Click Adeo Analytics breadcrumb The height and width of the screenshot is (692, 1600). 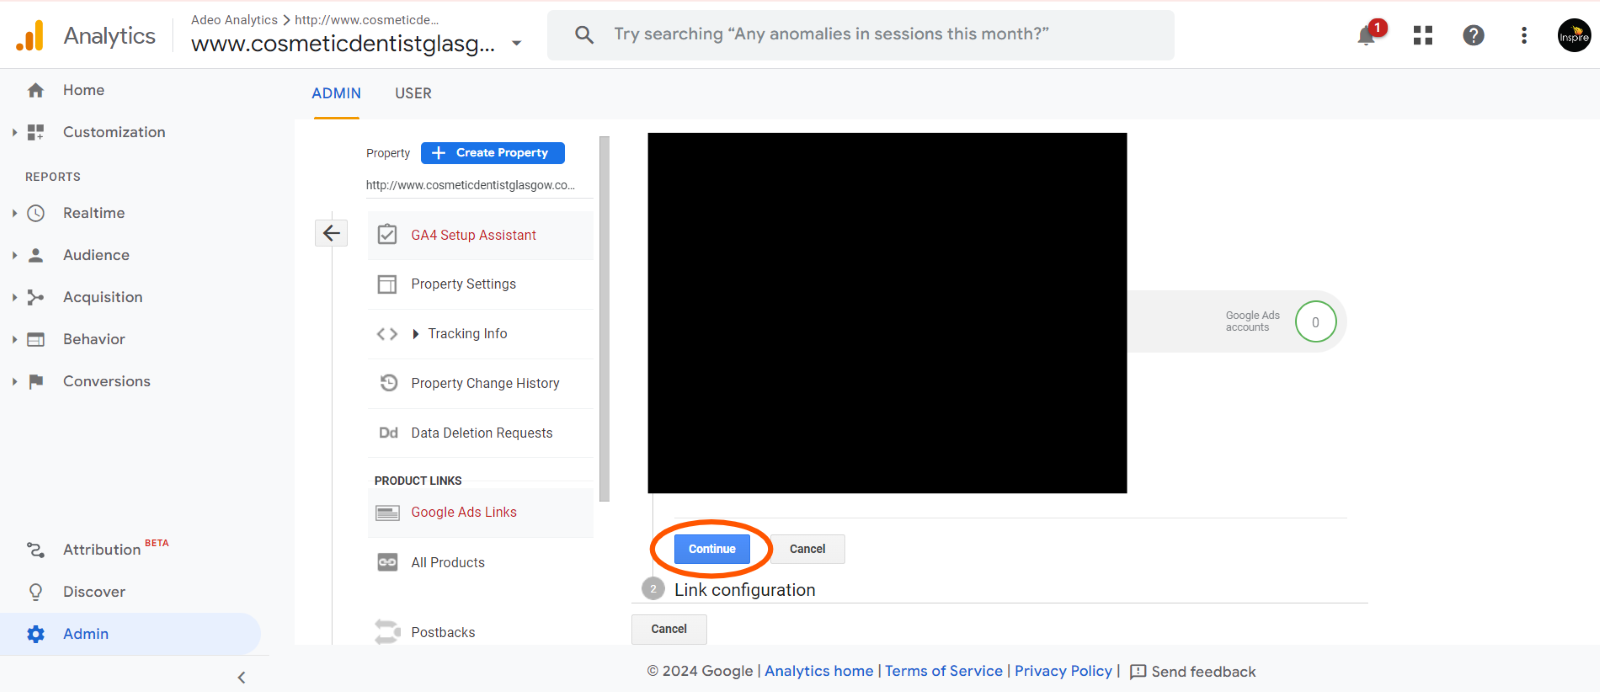point(234,20)
